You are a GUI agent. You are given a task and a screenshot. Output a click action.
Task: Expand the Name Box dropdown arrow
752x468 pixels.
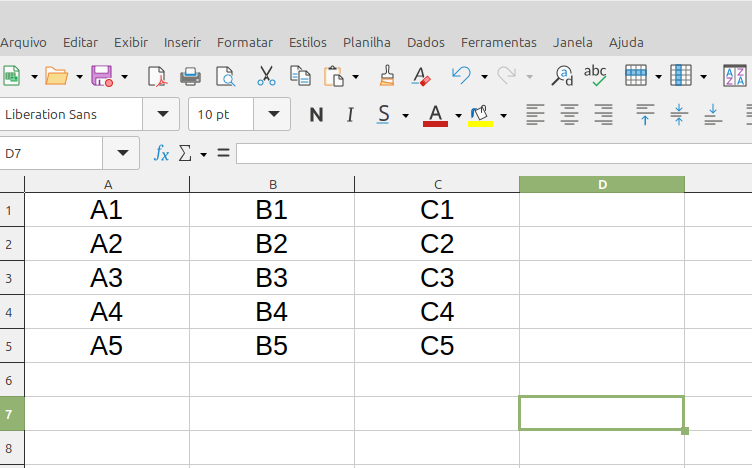[x=122, y=153]
